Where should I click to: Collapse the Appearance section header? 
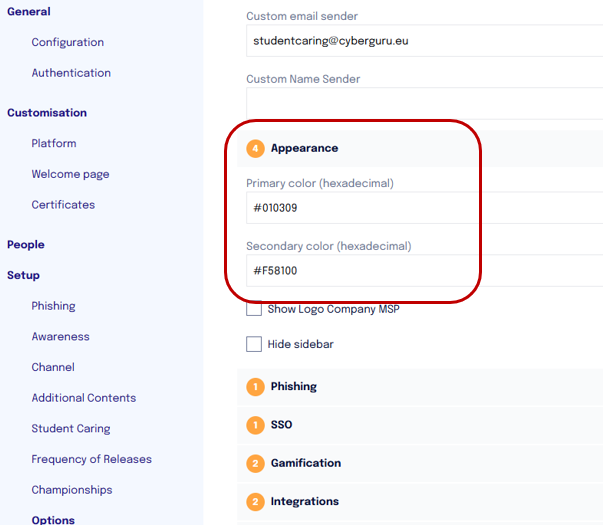coord(304,148)
